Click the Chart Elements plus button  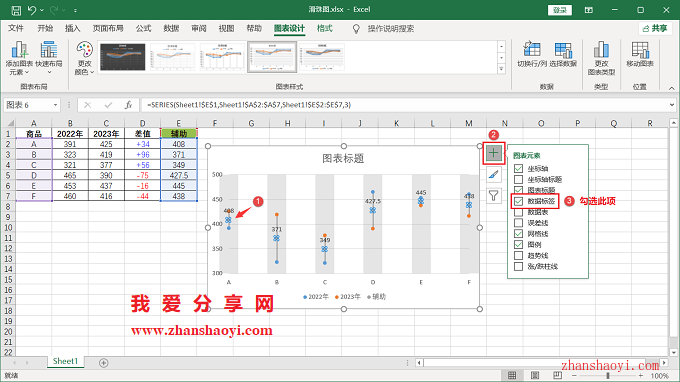click(x=494, y=153)
